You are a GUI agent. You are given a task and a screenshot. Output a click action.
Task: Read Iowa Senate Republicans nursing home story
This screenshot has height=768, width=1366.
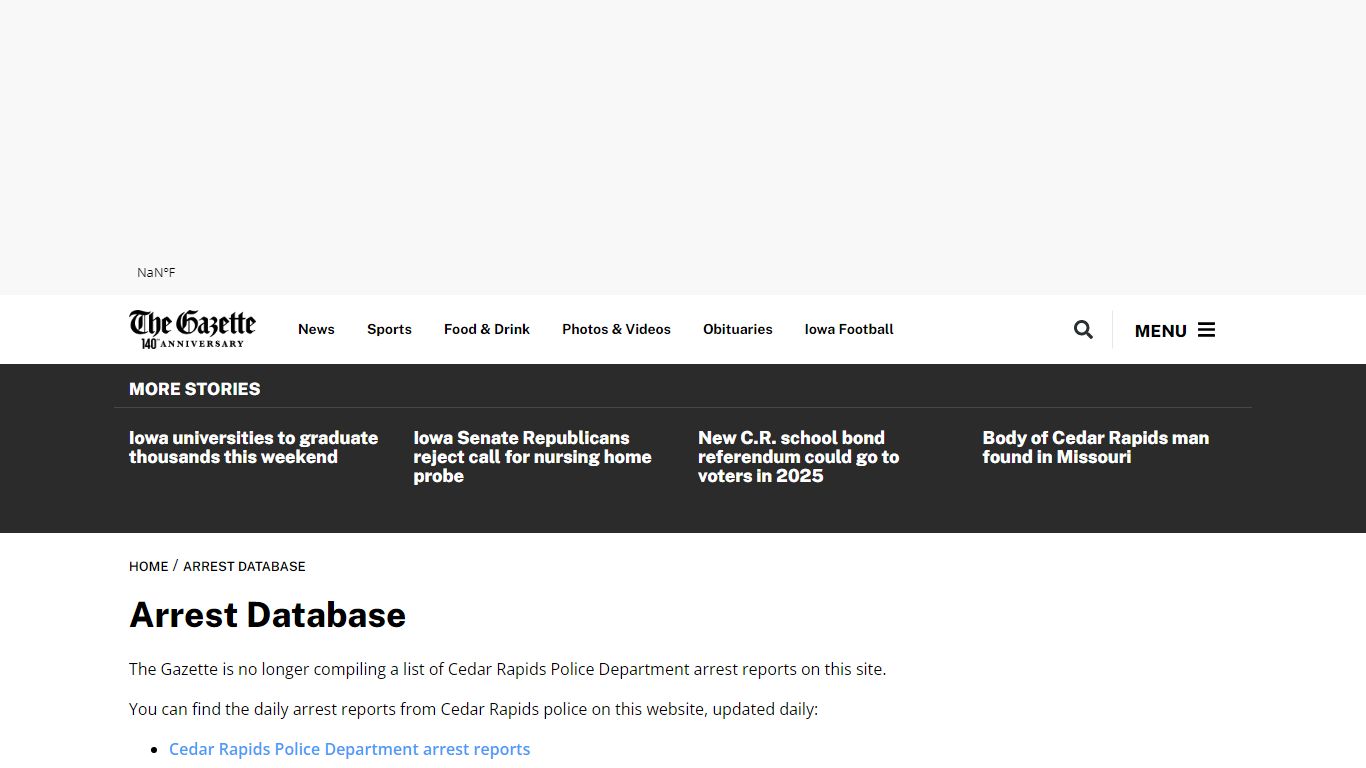click(532, 457)
